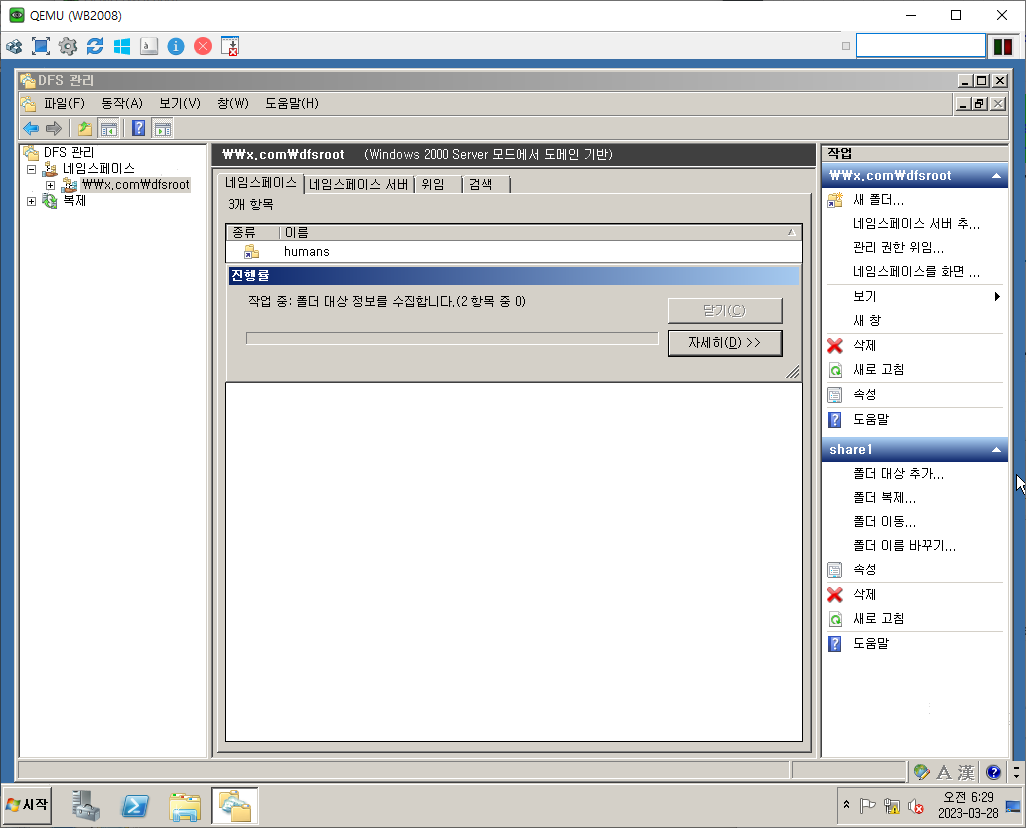1026x828 pixels.
Task: Collapse the 네임스페이스 tree node
Action: tap(31, 169)
